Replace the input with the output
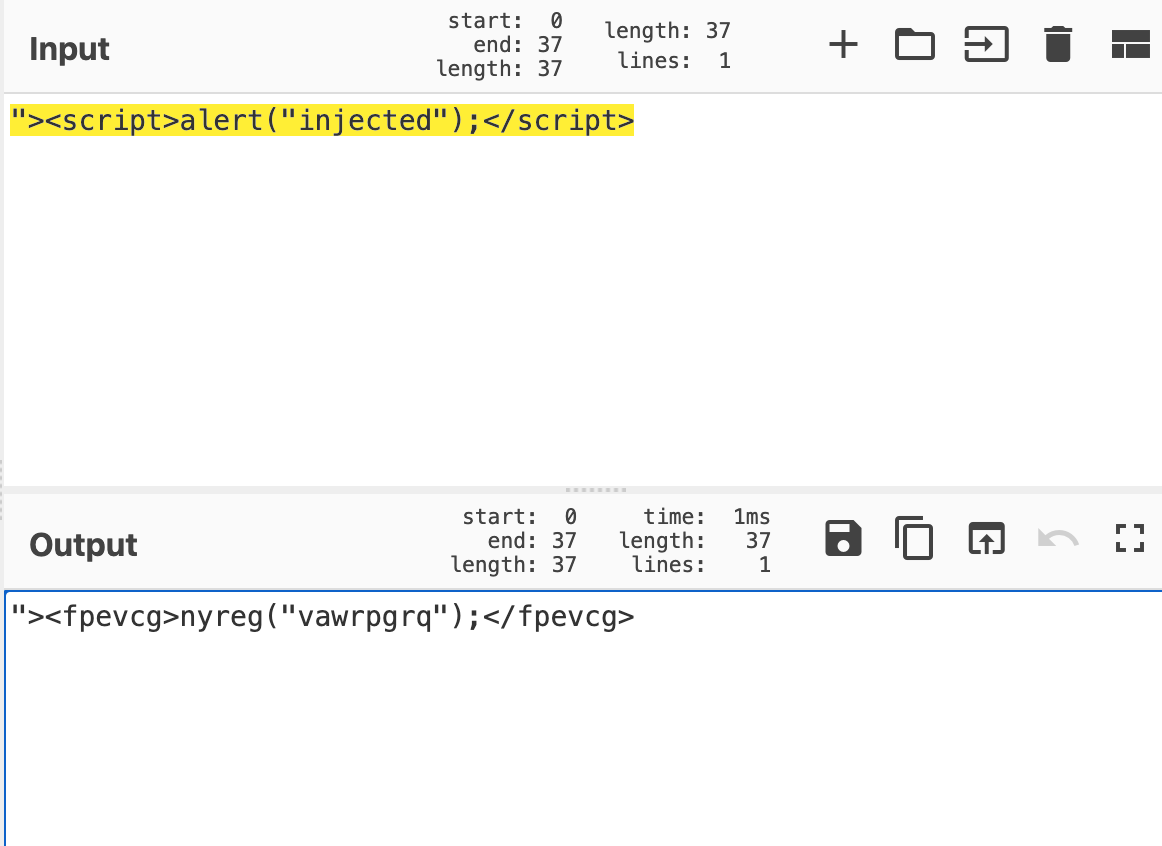 986,538
